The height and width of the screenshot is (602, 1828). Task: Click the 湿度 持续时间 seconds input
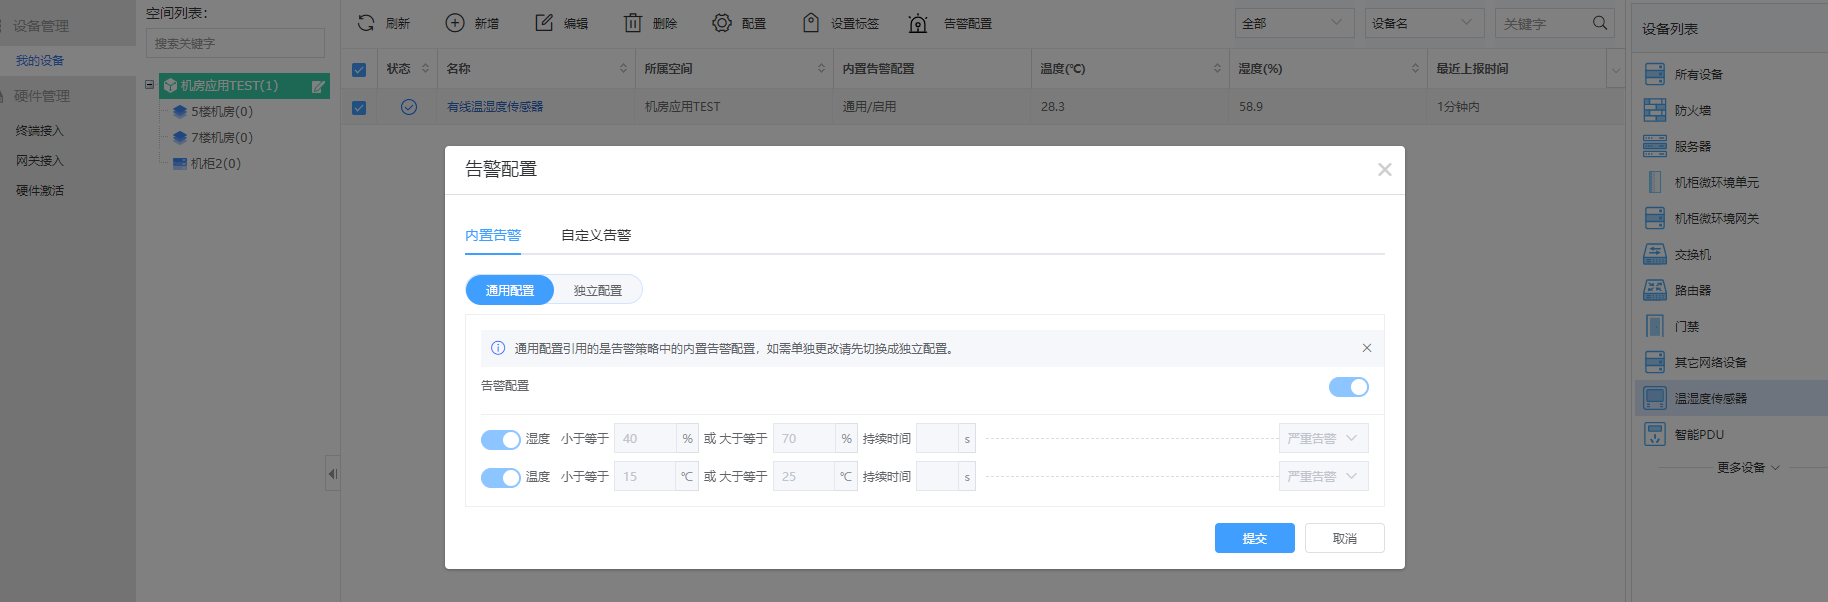pos(937,438)
